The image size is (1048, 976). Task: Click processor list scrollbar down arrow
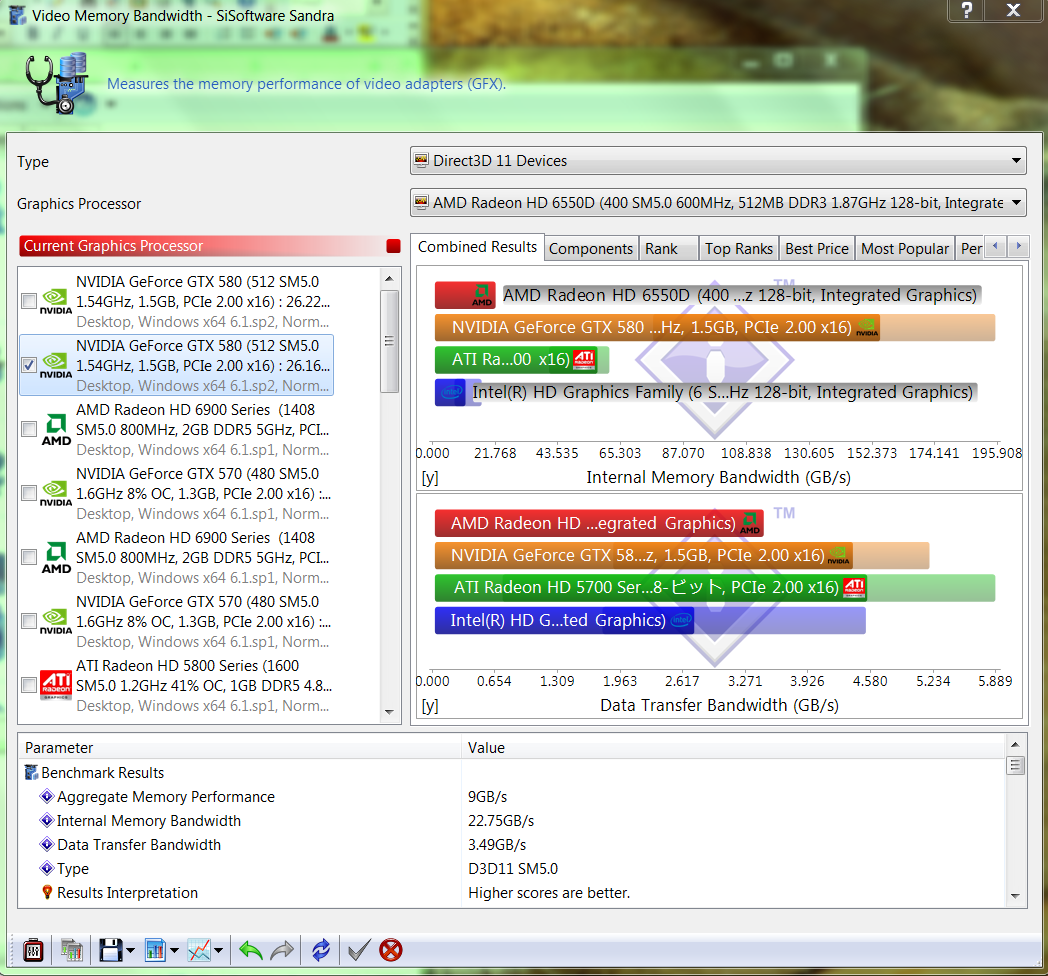pos(390,713)
